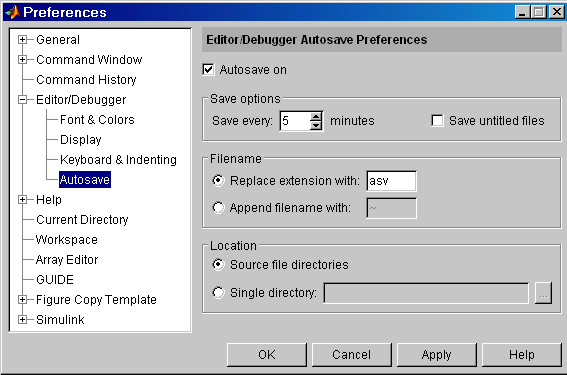
Task: Click the Apply button
Action: [x=436, y=355]
